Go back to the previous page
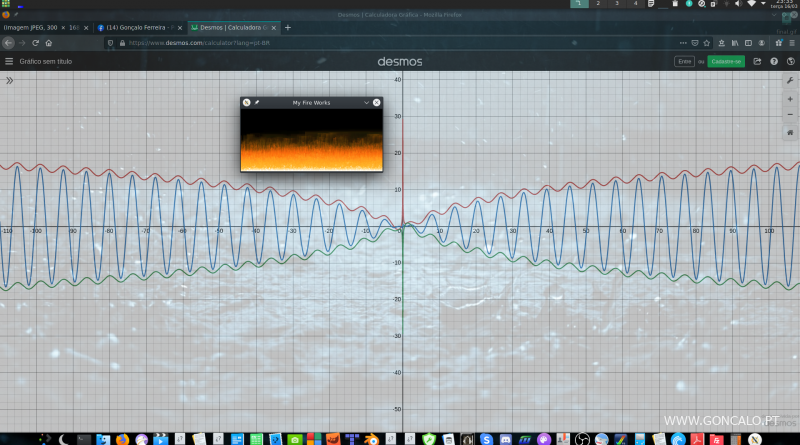The width and height of the screenshot is (800, 445). pos(8,43)
